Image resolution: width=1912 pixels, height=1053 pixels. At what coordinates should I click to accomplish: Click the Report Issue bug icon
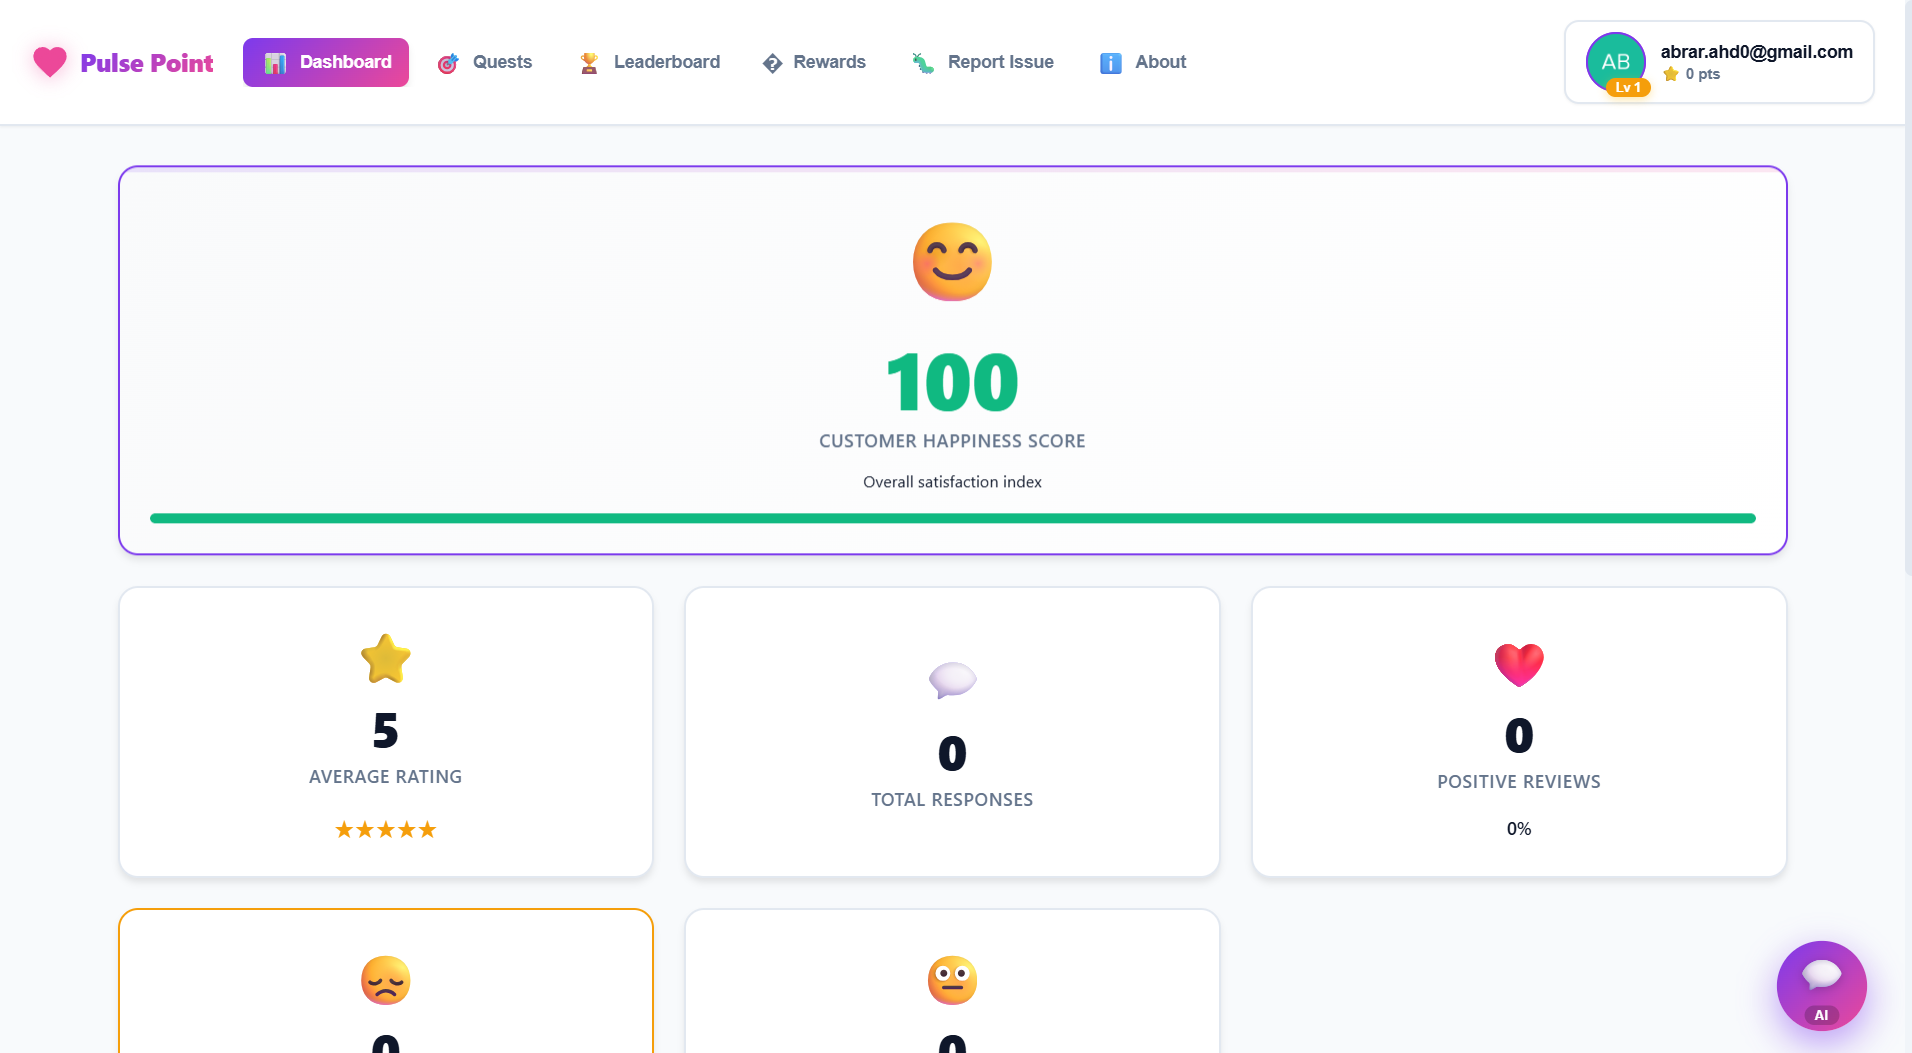coord(923,63)
